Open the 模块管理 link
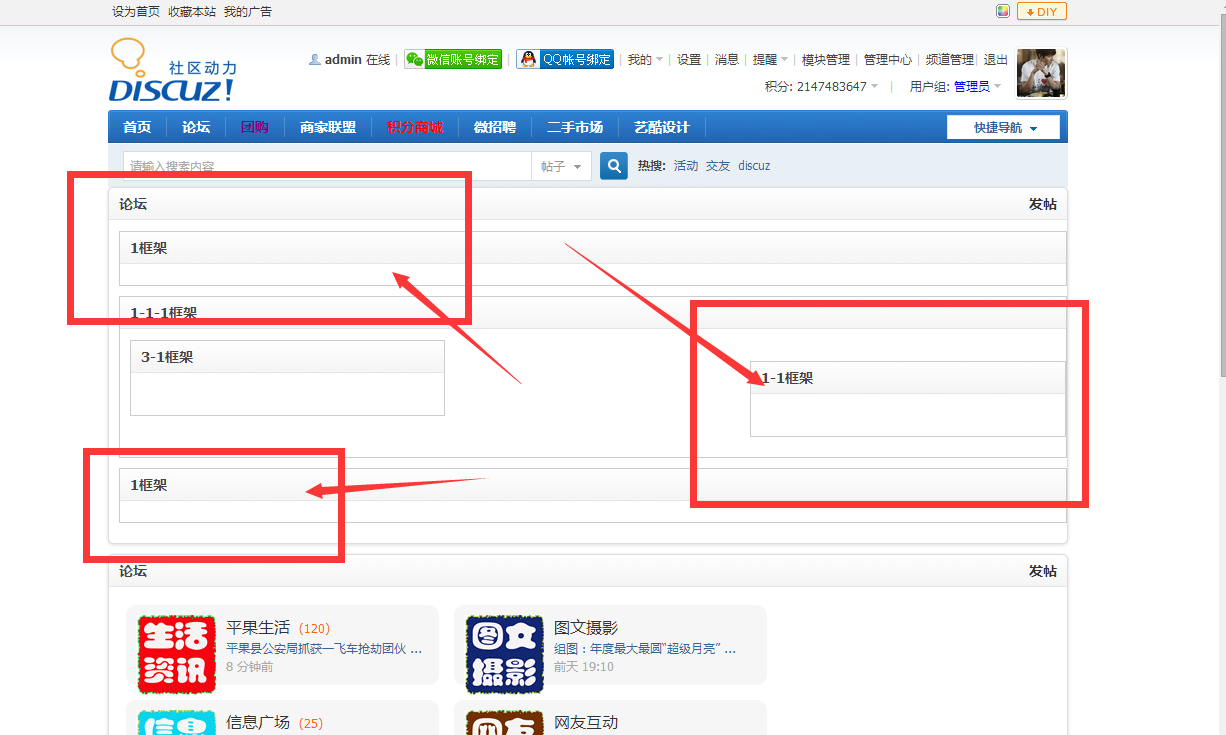The image size is (1226, 735). [x=826, y=60]
